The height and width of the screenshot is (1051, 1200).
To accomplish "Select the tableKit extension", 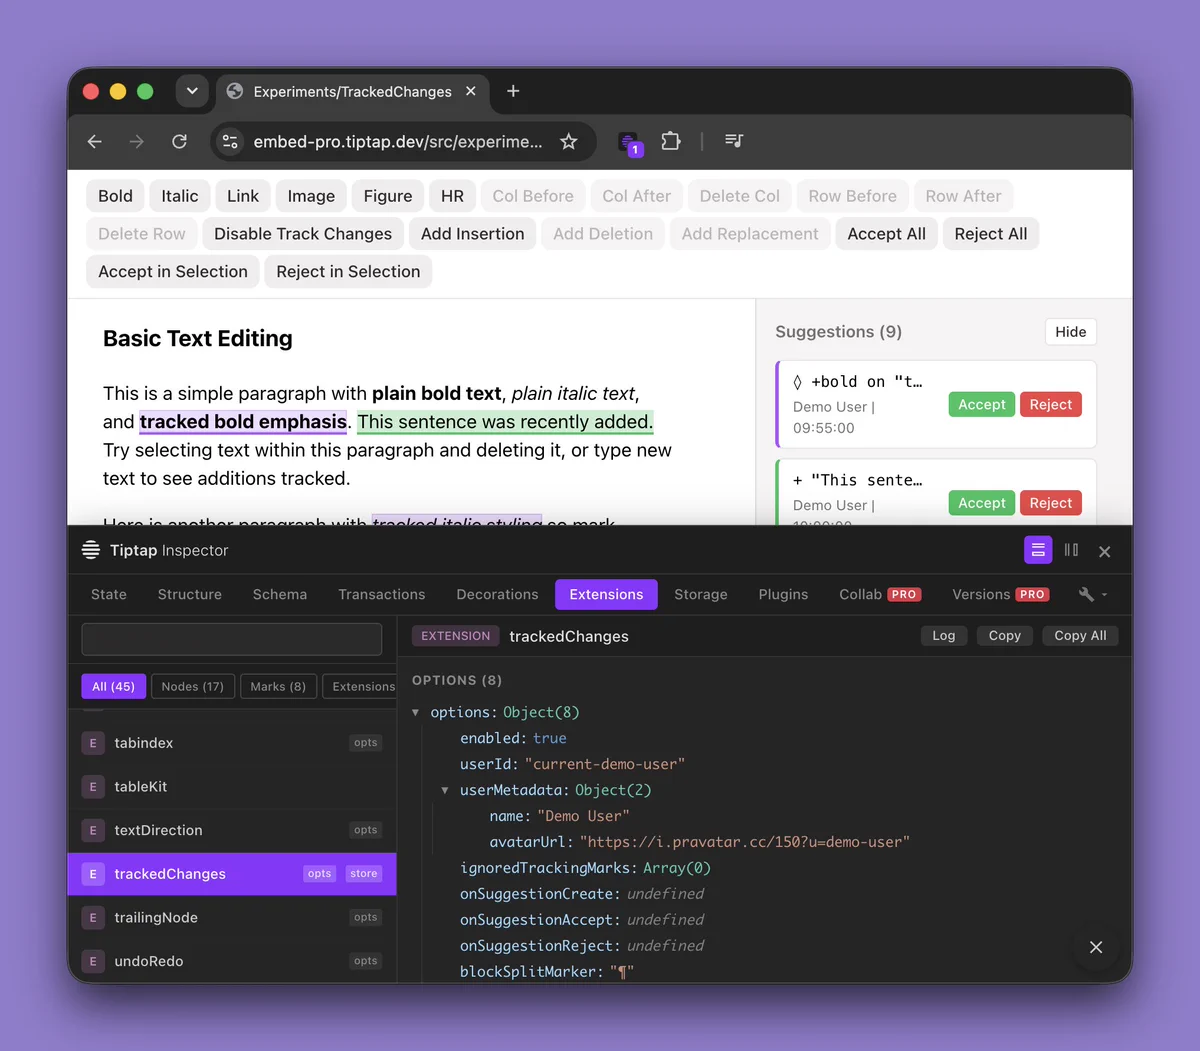I will pyautogui.click(x=232, y=787).
